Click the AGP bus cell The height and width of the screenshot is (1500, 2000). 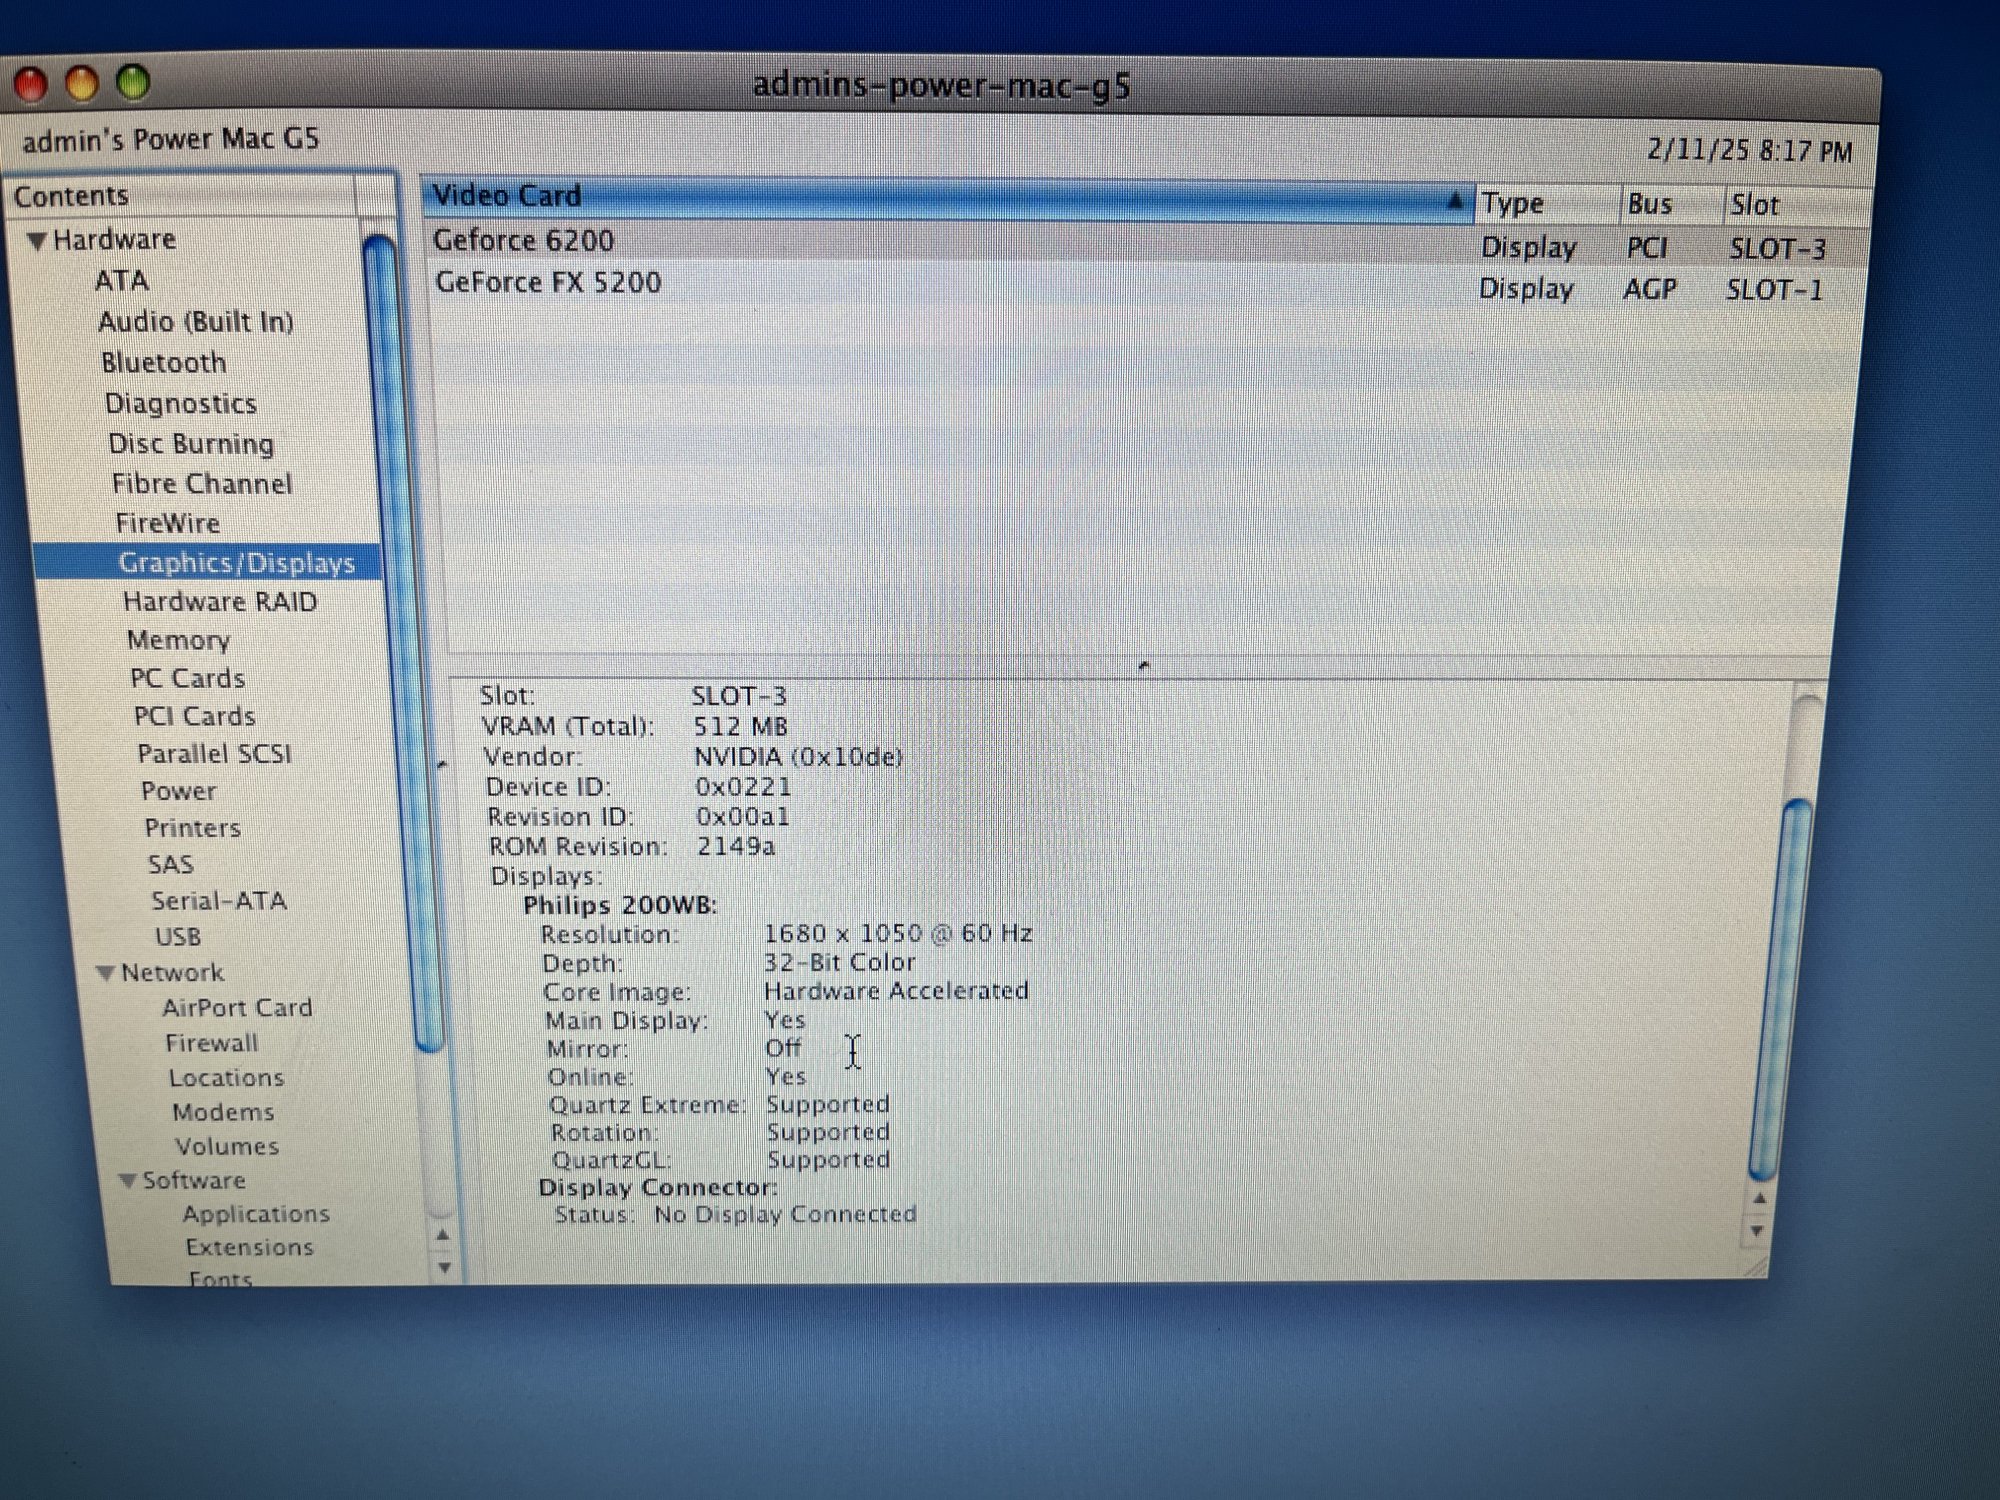pyautogui.click(x=1649, y=289)
